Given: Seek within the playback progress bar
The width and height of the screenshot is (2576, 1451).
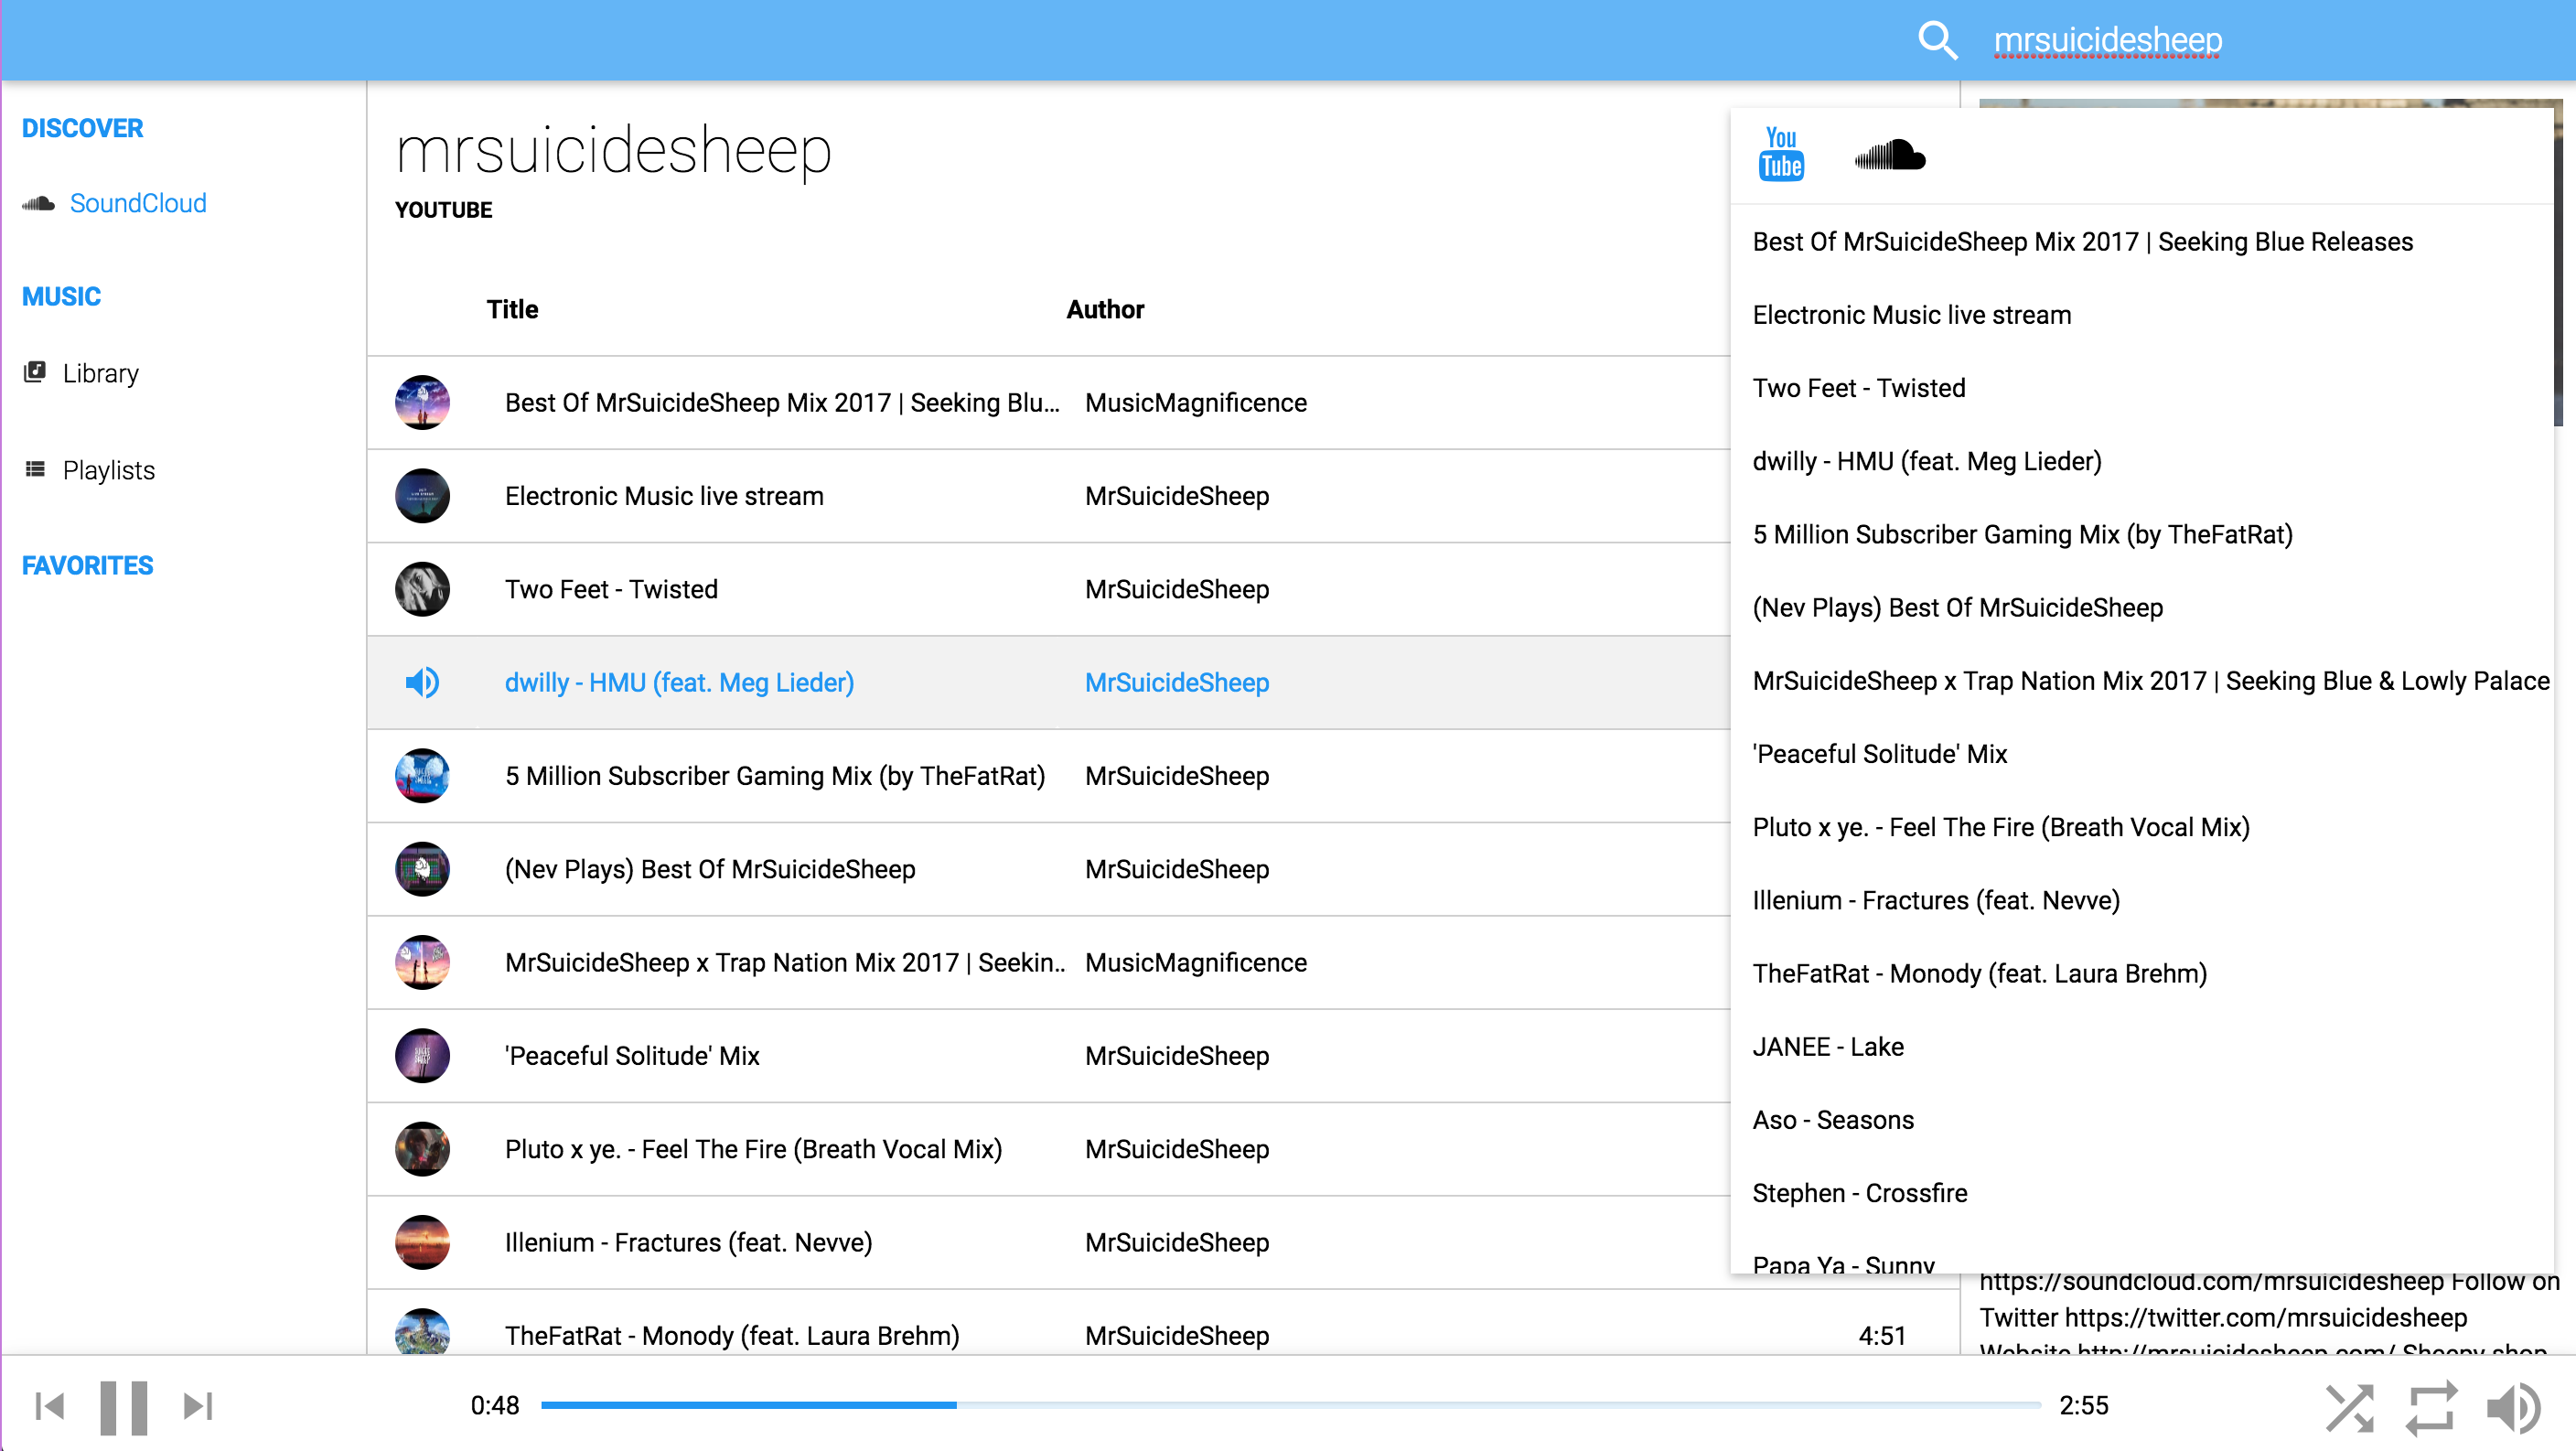Looking at the screenshot, I should [1290, 1405].
